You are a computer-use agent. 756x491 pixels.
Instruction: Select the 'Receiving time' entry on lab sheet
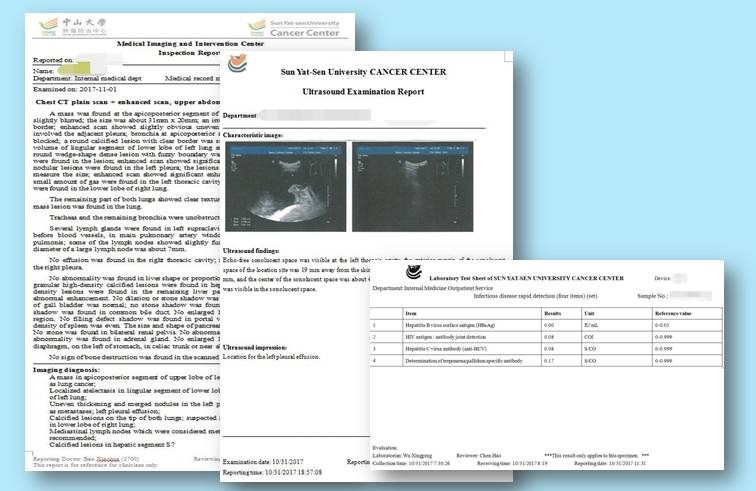coord(512,463)
